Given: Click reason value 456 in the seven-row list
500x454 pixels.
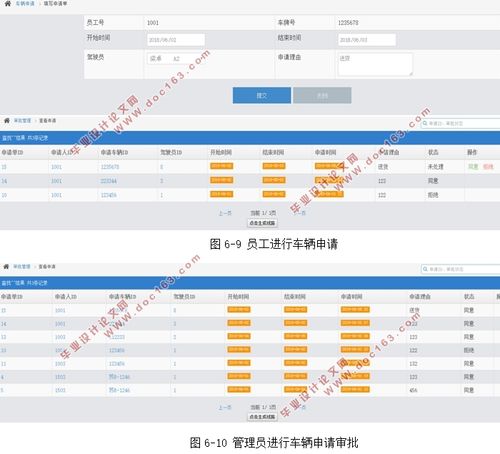Looking at the screenshot, I should 413,390.
